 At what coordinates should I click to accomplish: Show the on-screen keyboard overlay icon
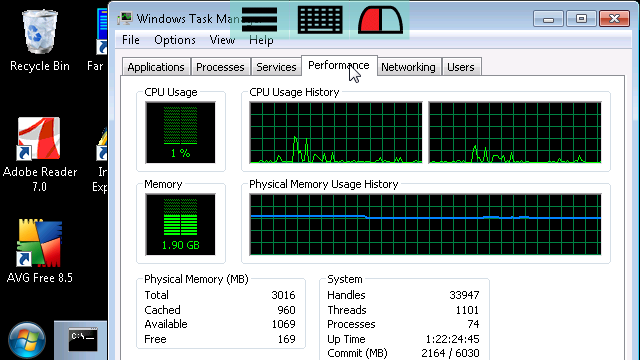pyautogui.click(x=320, y=20)
